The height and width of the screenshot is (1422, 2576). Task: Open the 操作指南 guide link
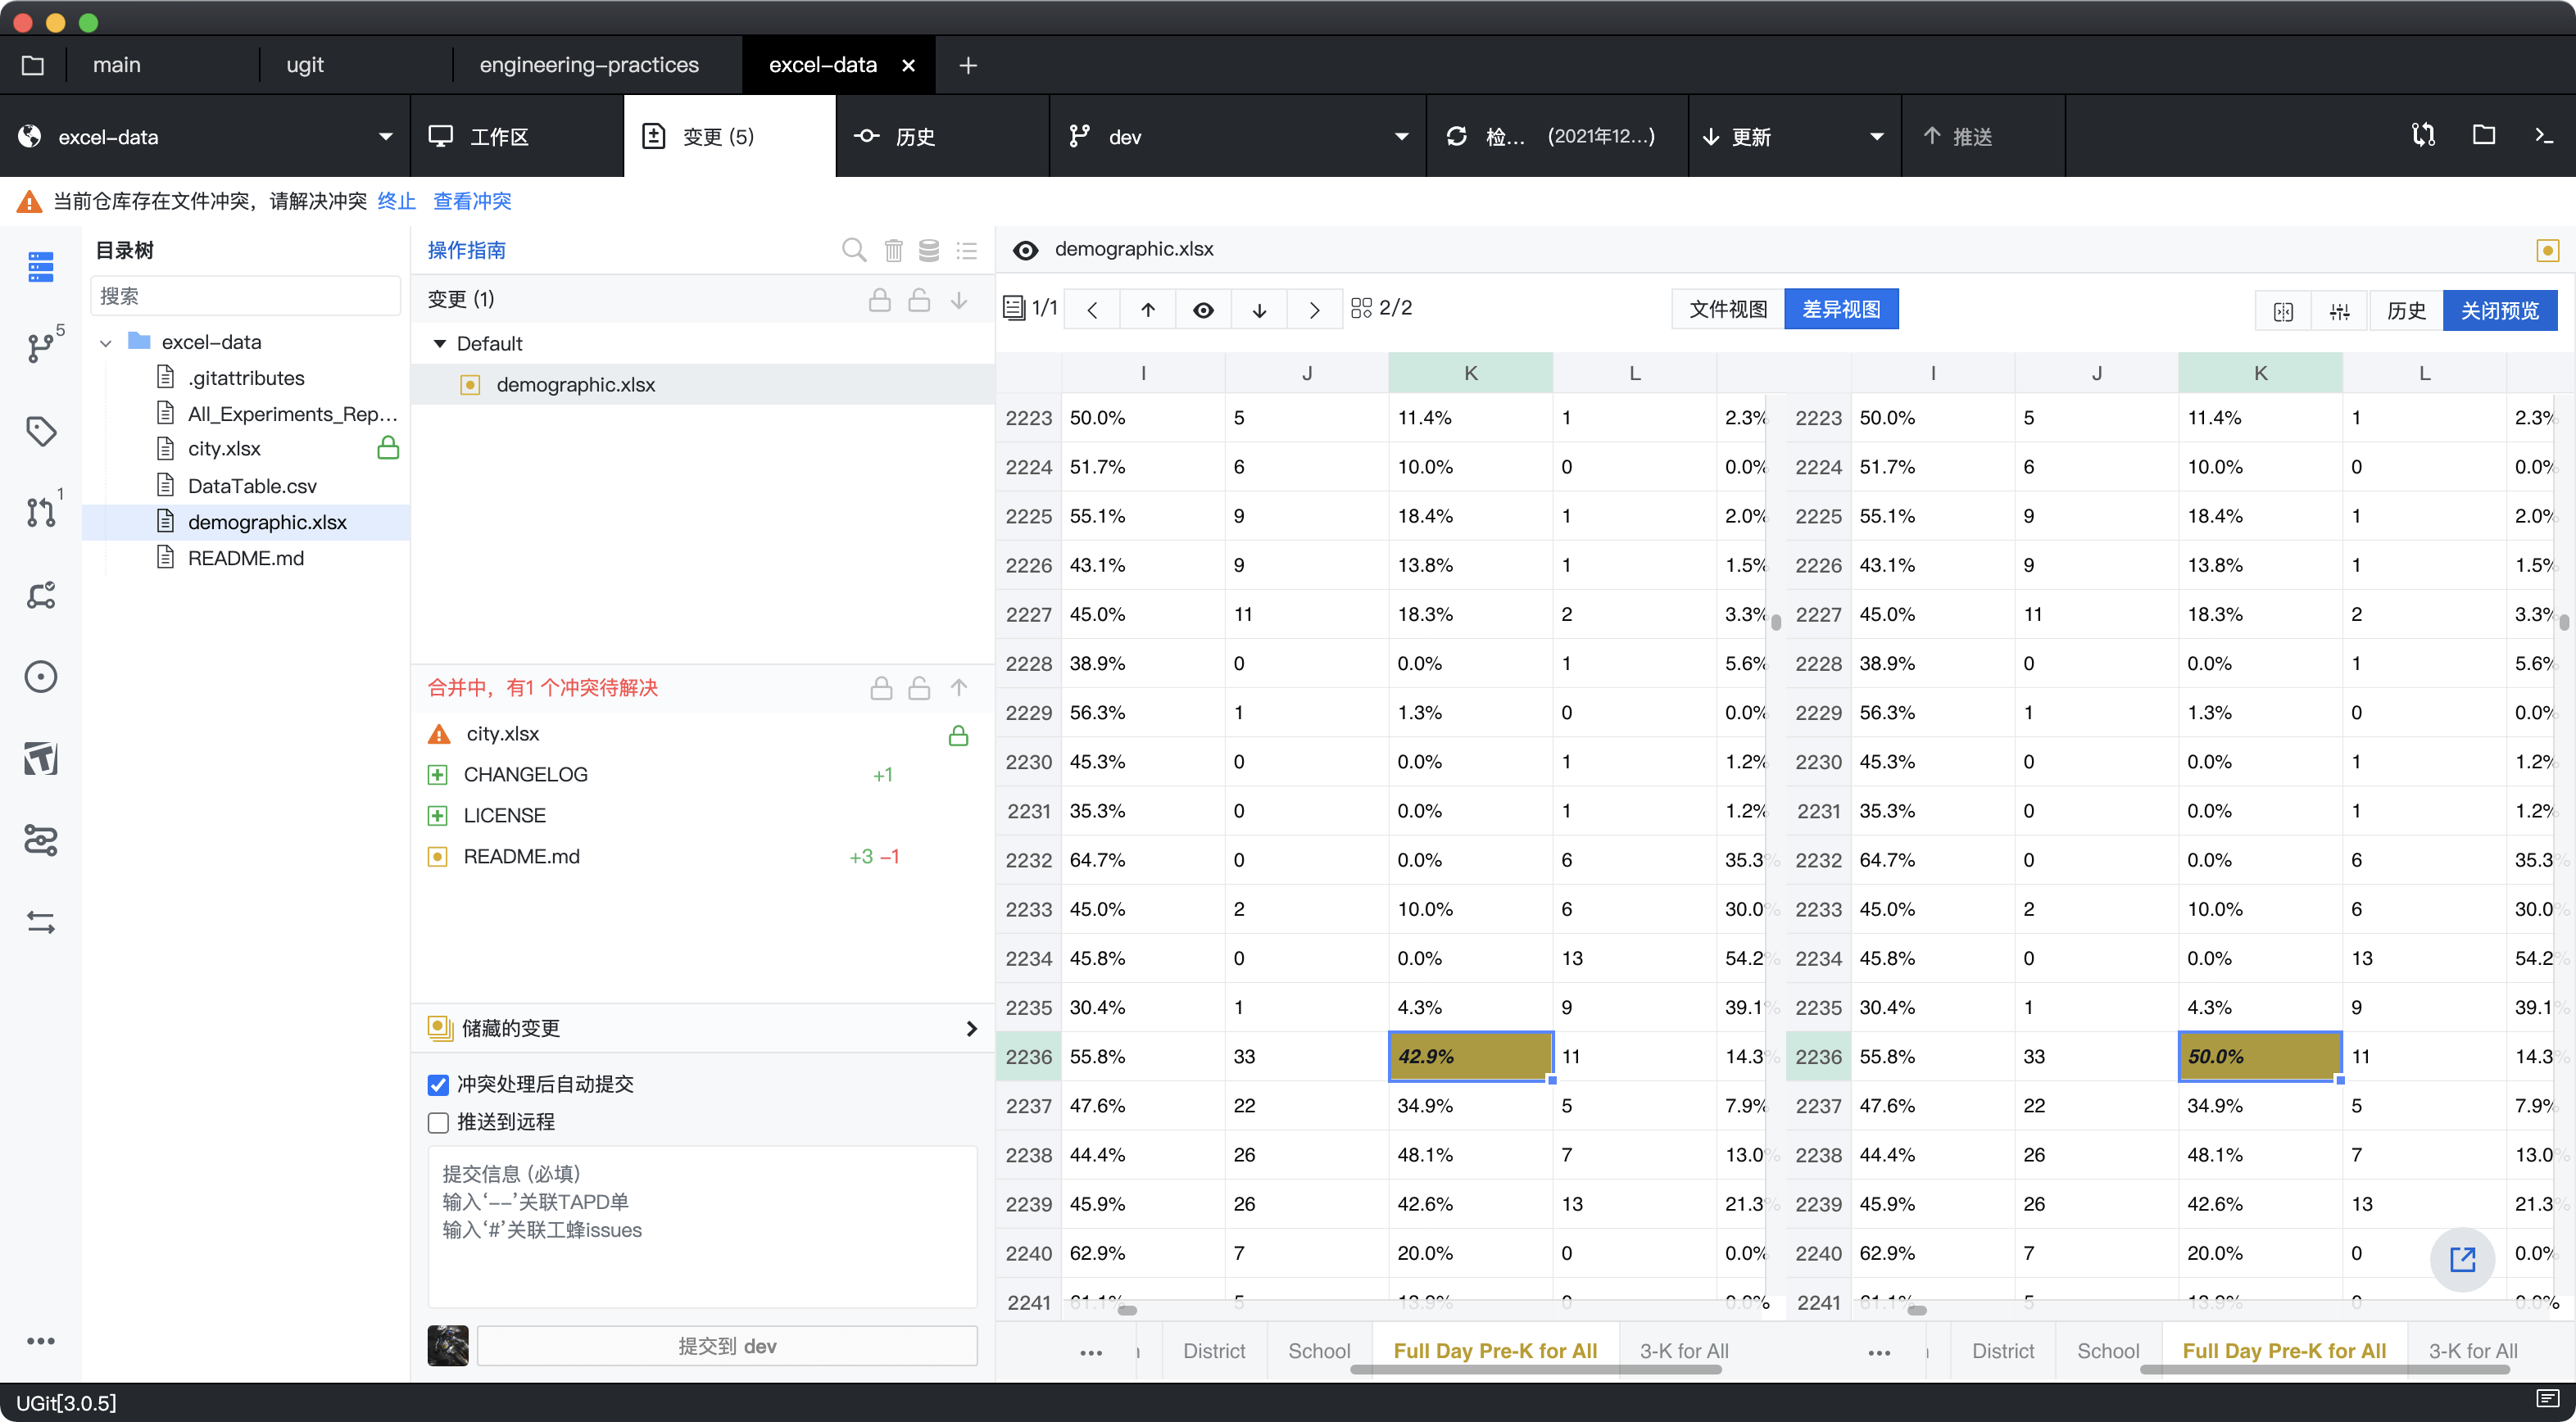click(467, 250)
